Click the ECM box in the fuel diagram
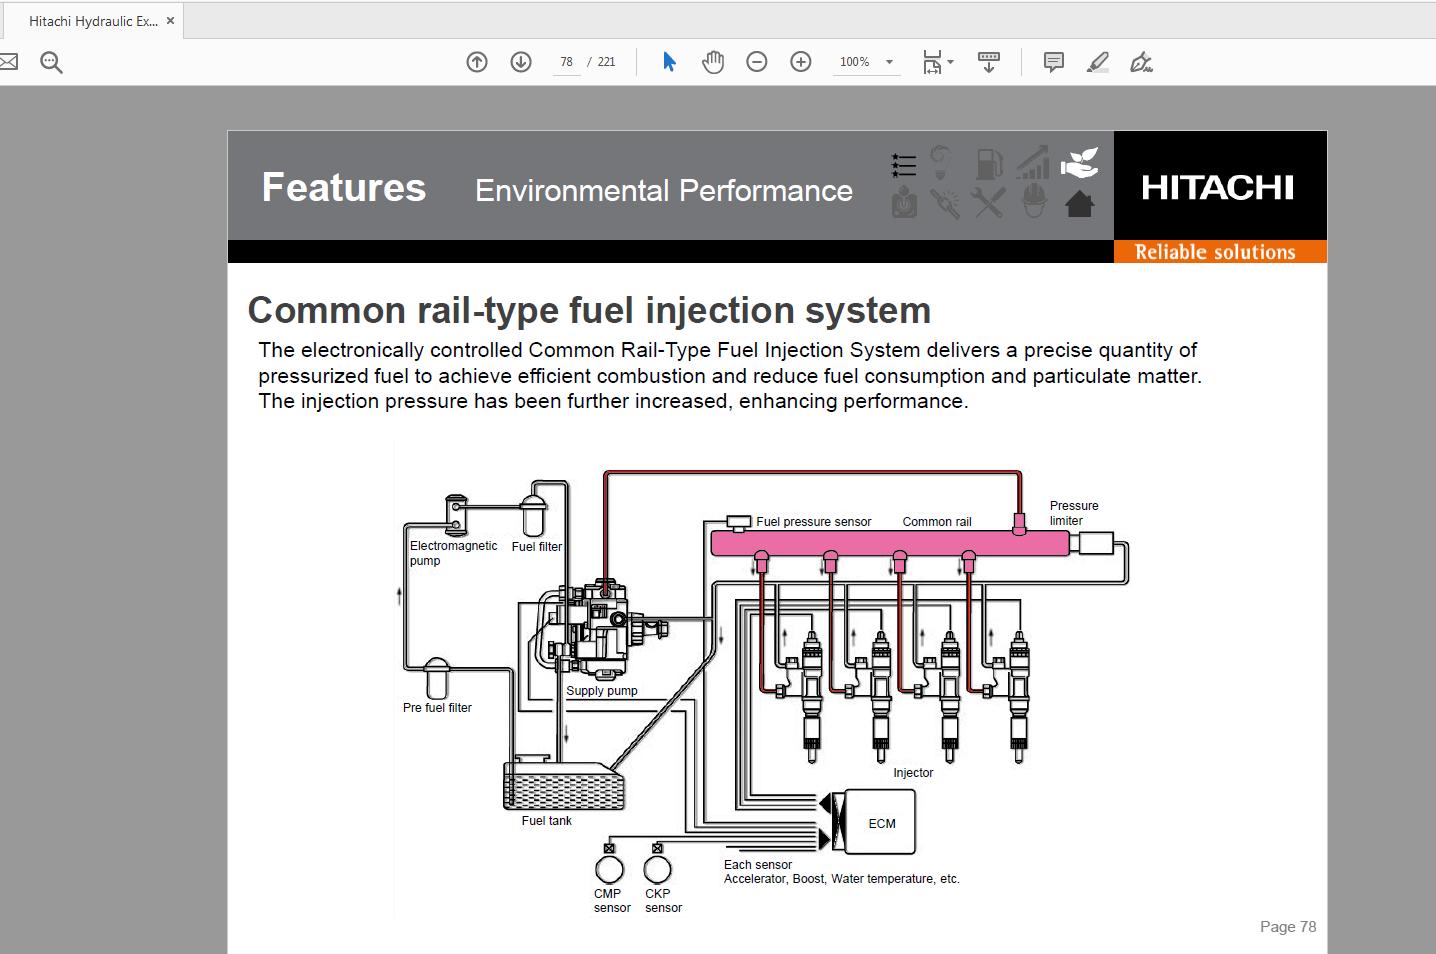The width and height of the screenshot is (1436, 954). (880, 821)
